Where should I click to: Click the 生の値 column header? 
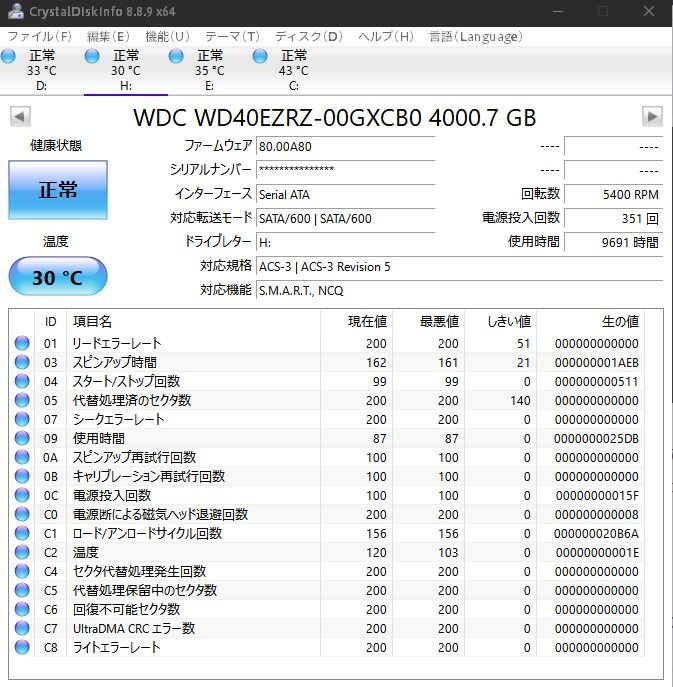590,322
